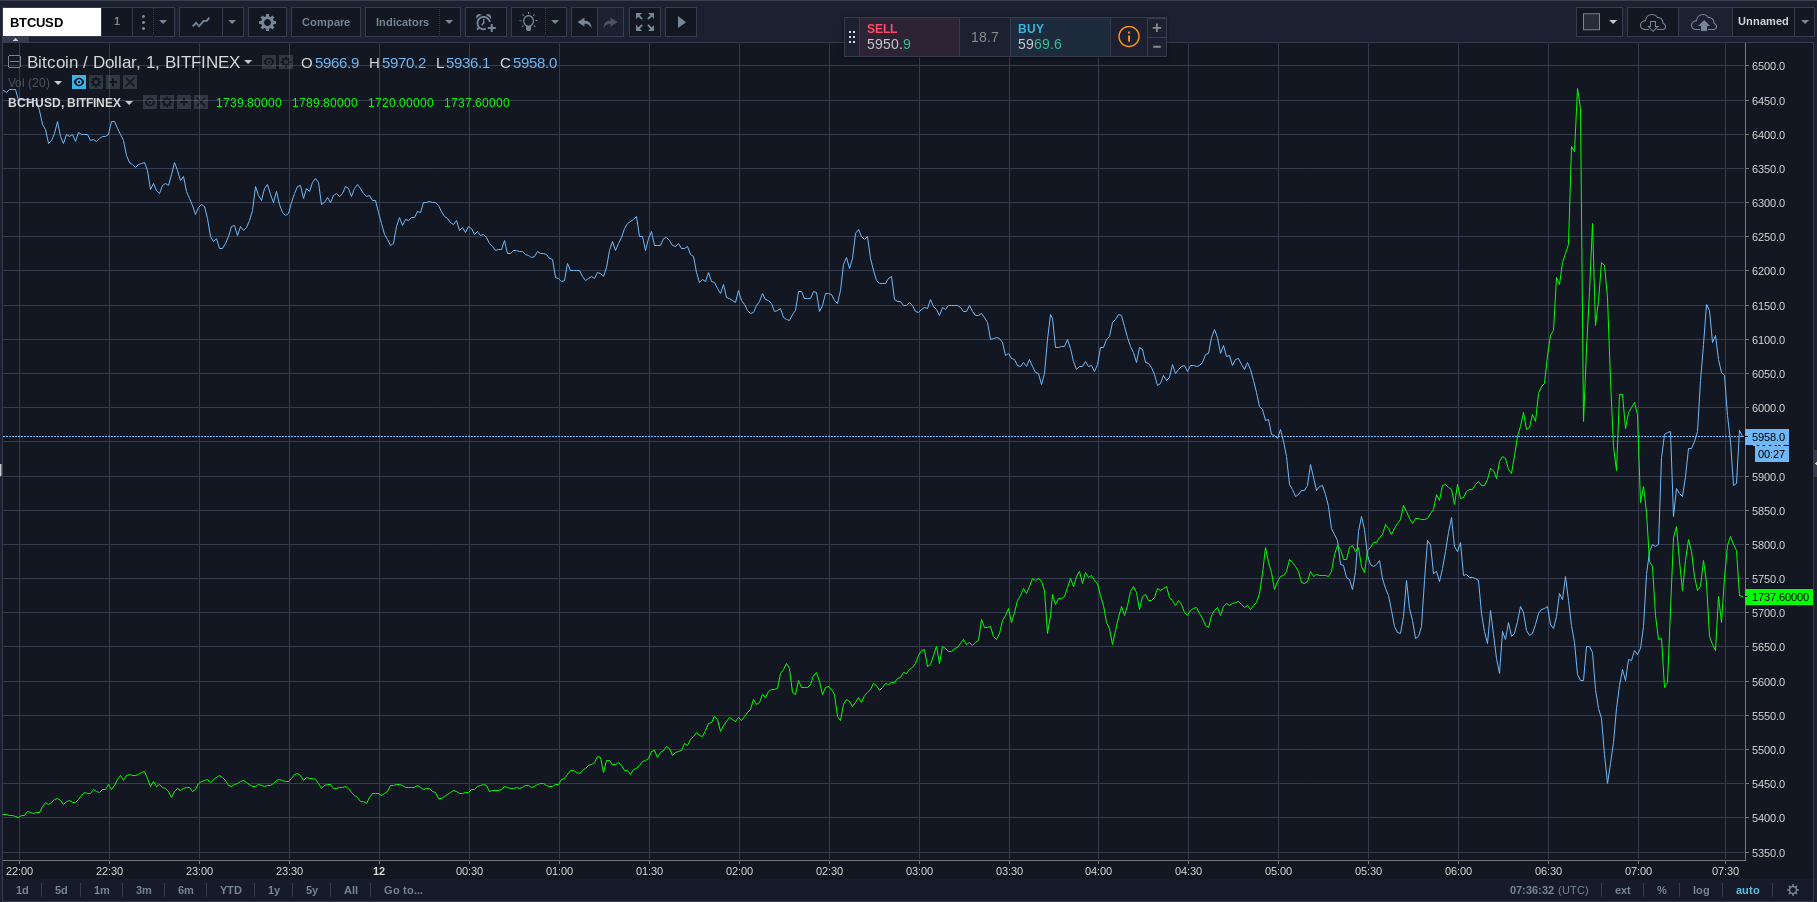
Task: Open the bottom-right axis settings gear
Action: (x=1793, y=890)
